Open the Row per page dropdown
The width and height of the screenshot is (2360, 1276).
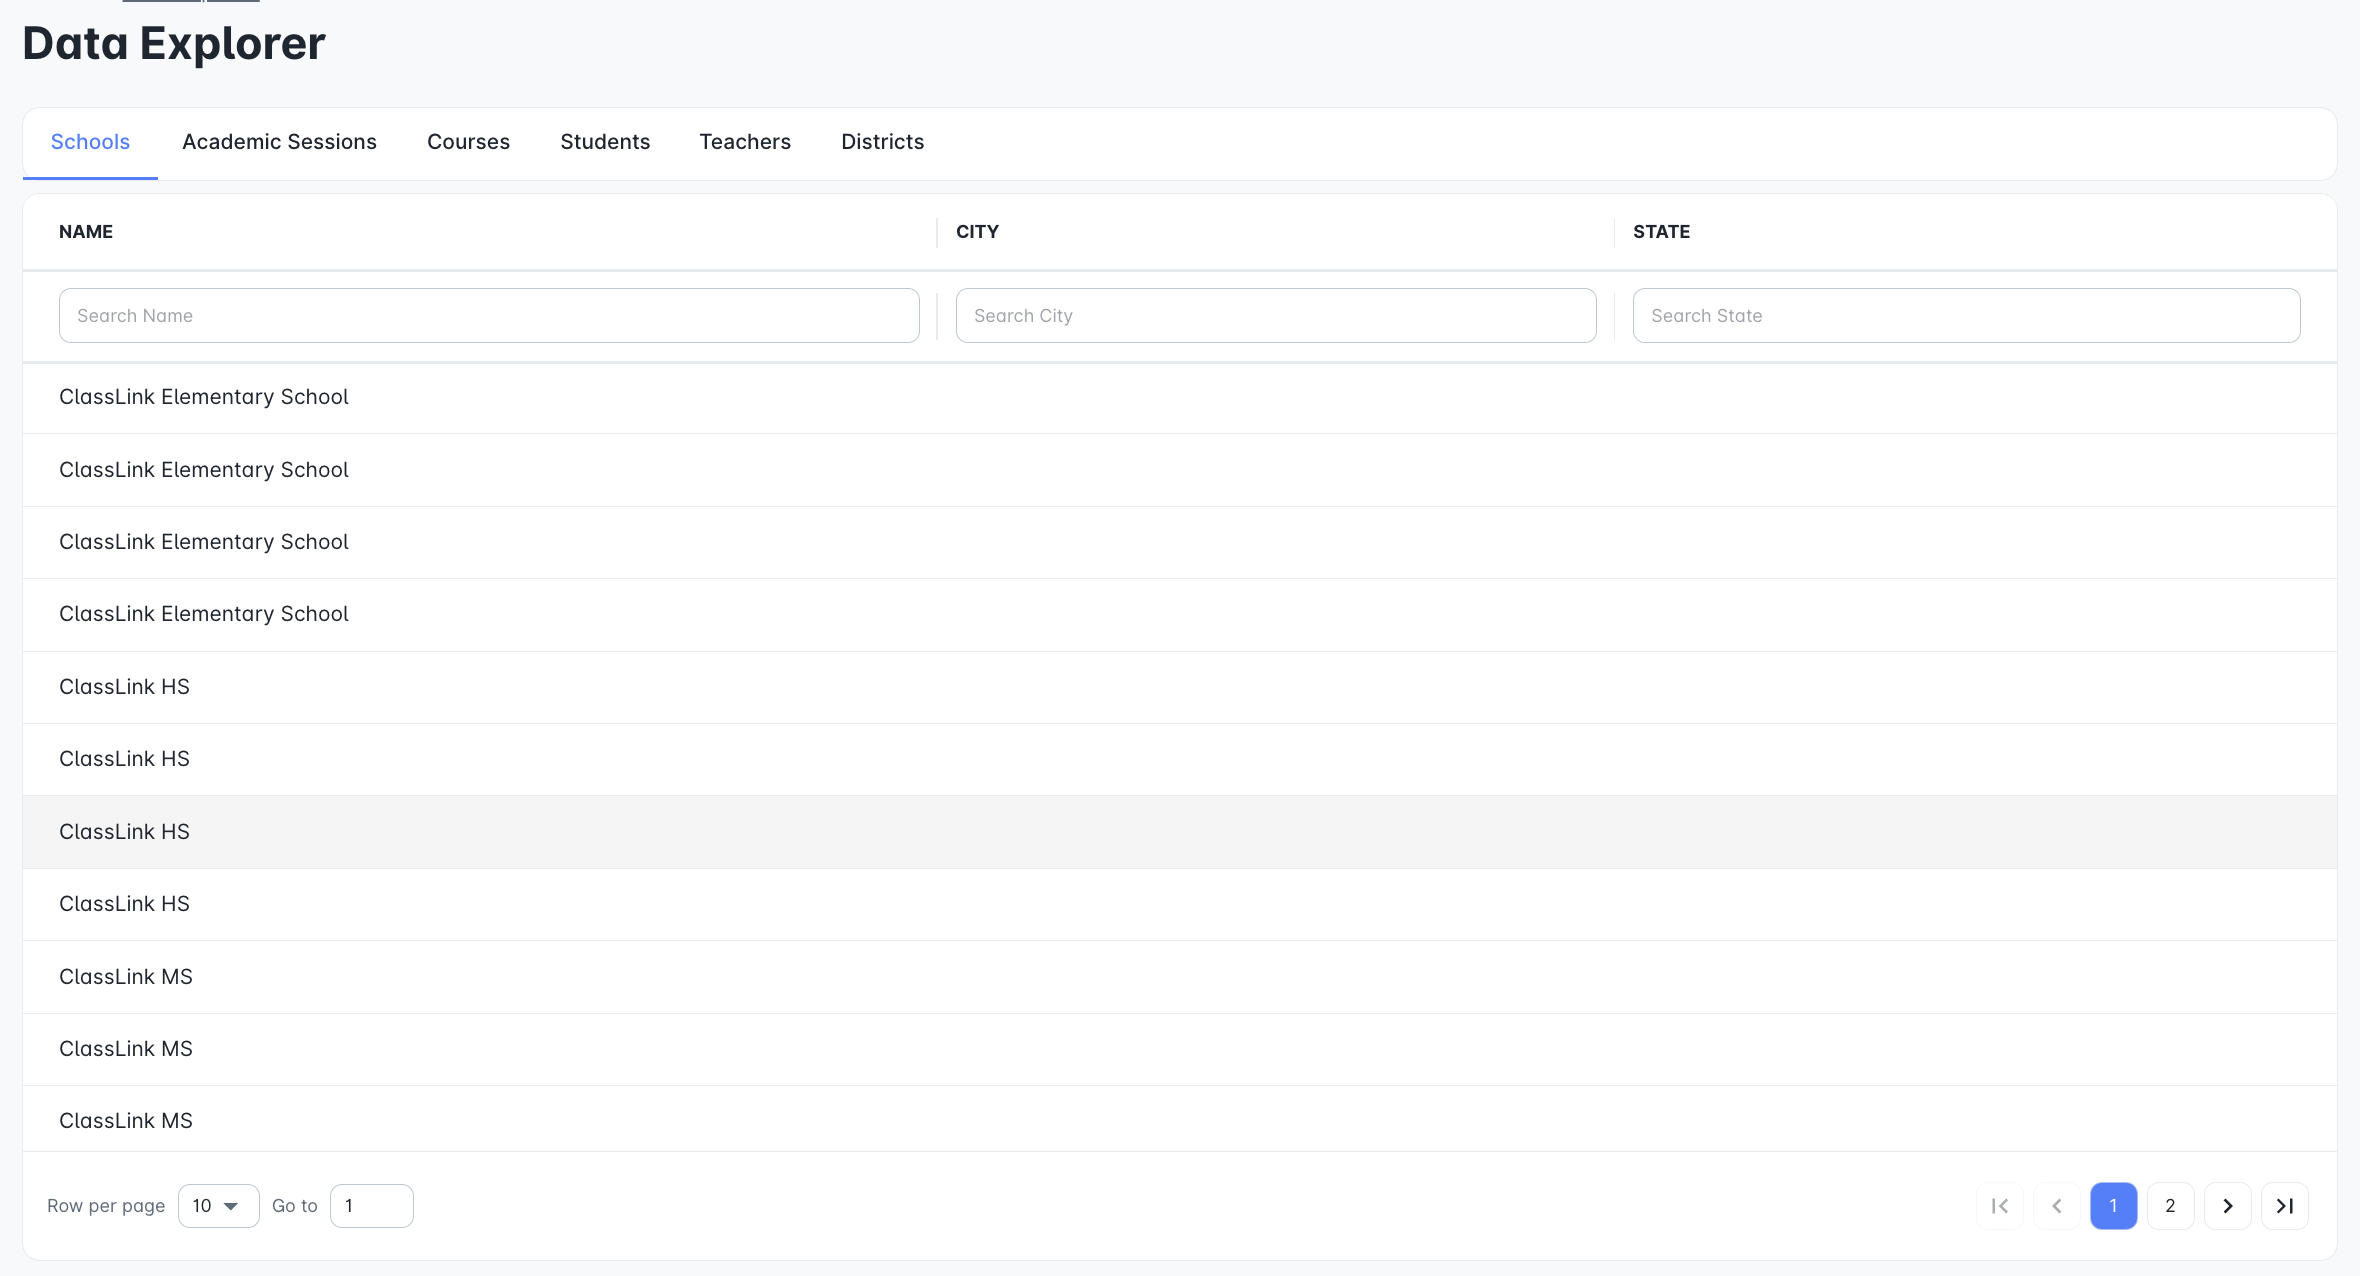pos(218,1206)
